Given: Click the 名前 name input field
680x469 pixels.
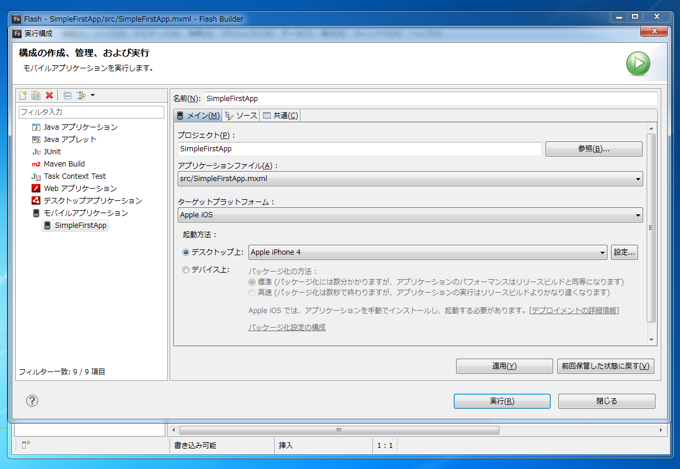Looking at the screenshot, I should 431,98.
